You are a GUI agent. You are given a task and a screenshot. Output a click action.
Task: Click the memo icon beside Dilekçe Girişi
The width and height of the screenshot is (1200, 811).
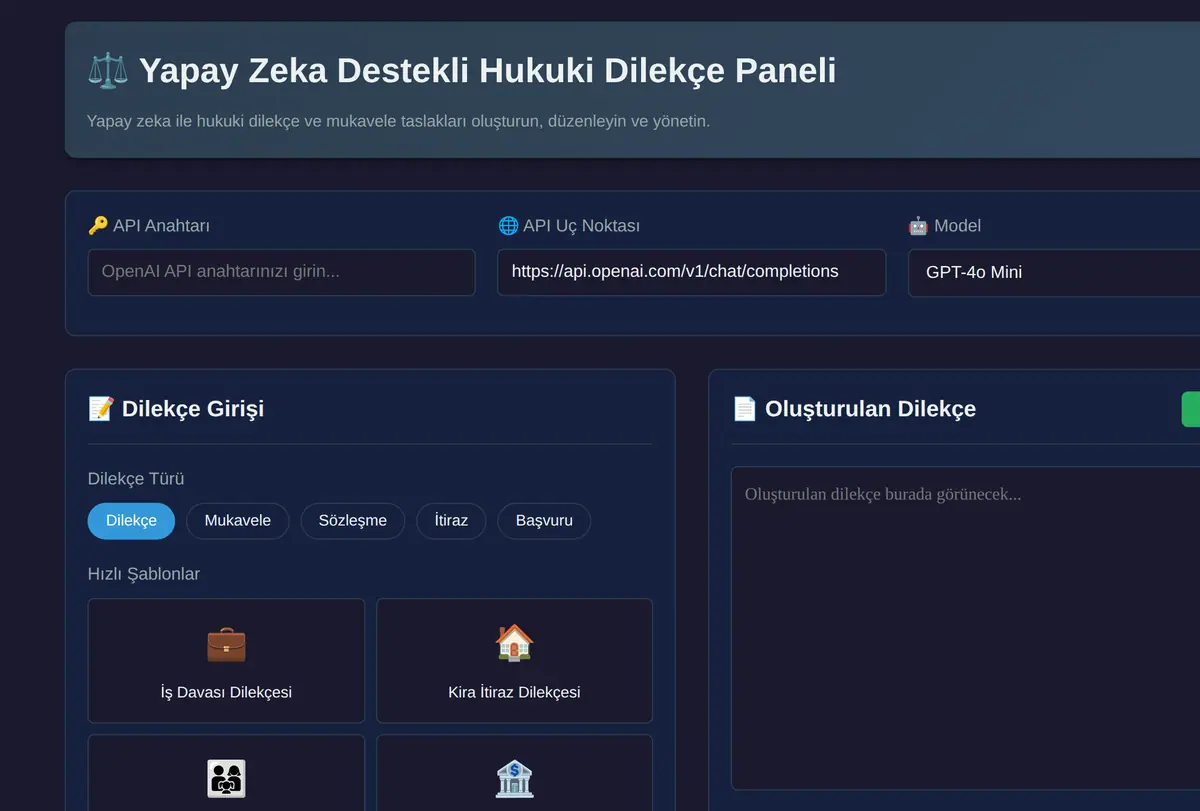101,408
